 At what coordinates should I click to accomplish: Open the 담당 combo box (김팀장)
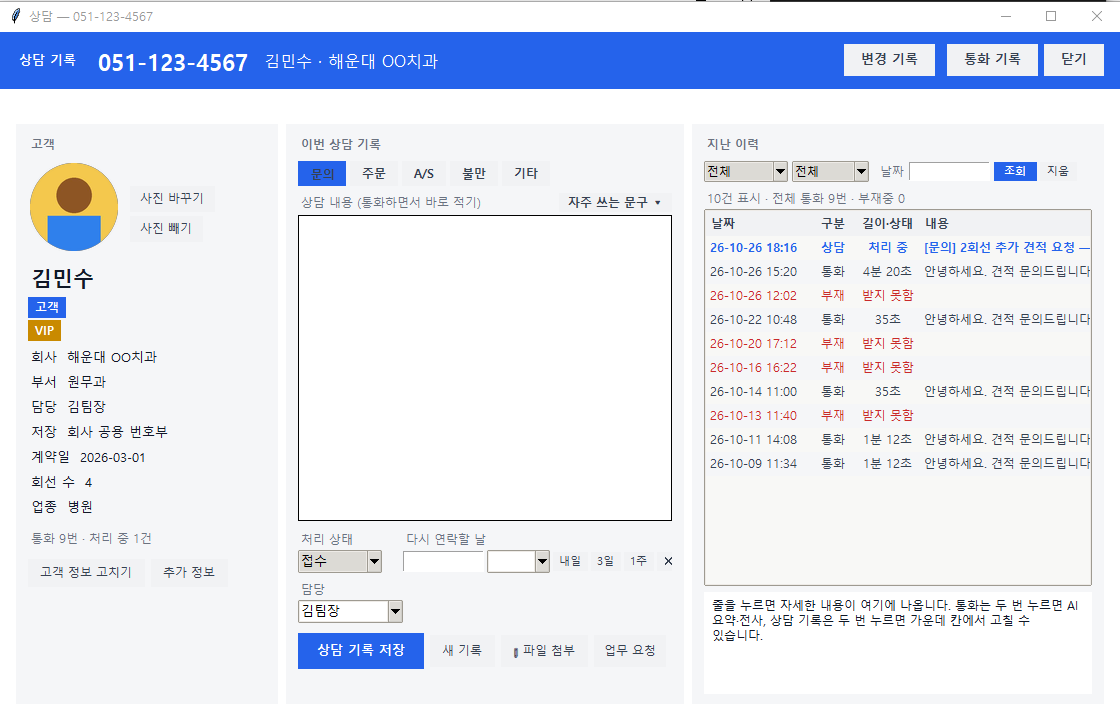351,611
